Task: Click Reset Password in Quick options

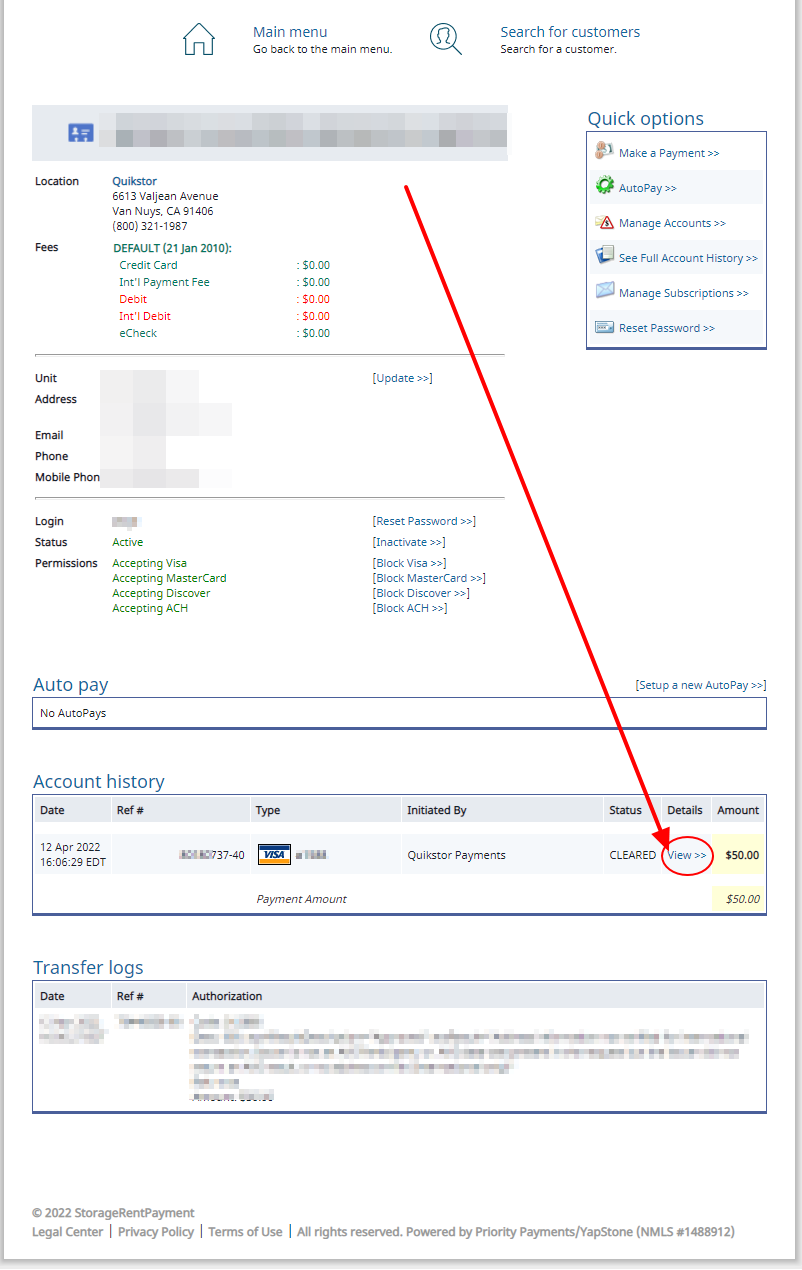Action: point(667,328)
